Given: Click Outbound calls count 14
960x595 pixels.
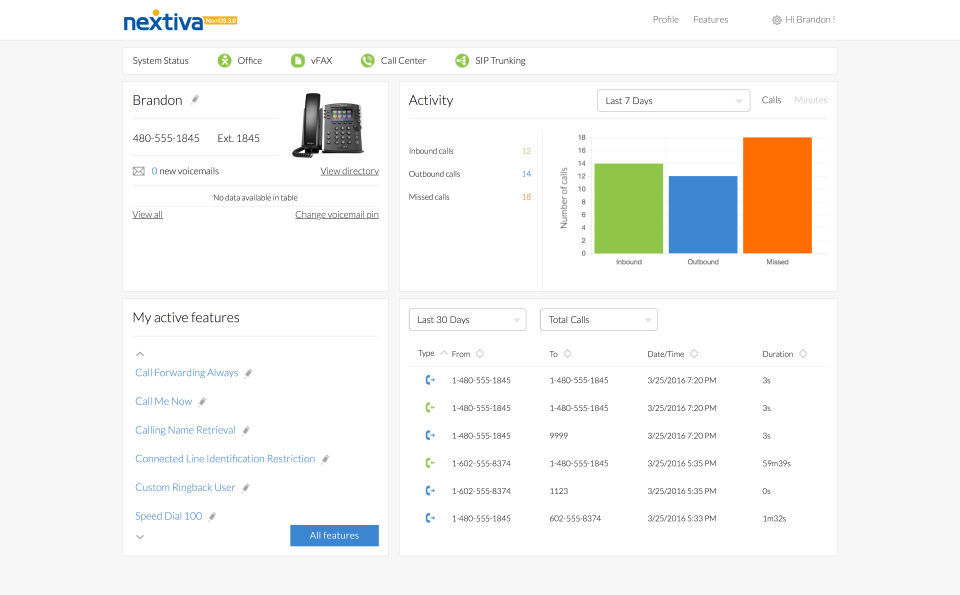Looking at the screenshot, I should coord(527,174).
